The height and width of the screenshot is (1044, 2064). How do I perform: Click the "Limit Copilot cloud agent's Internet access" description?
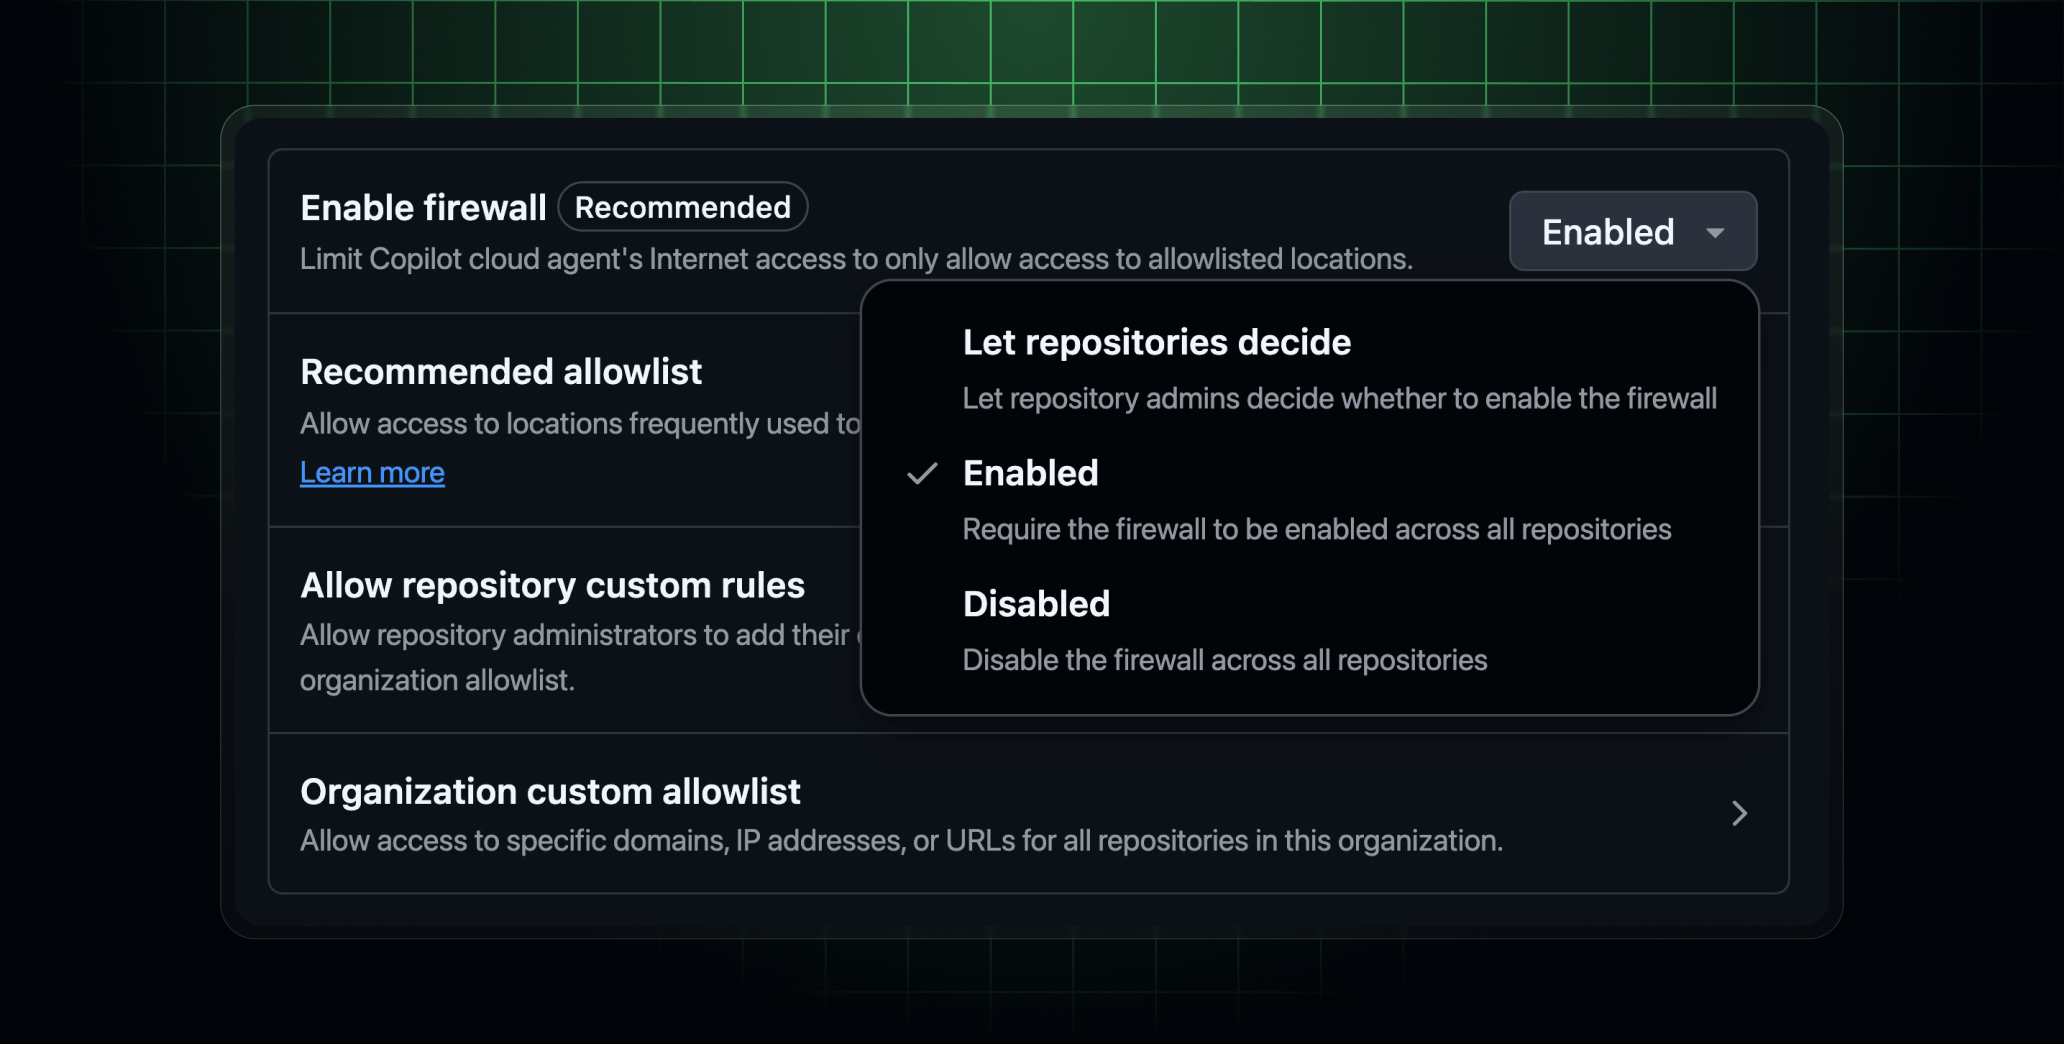(856, 260)
